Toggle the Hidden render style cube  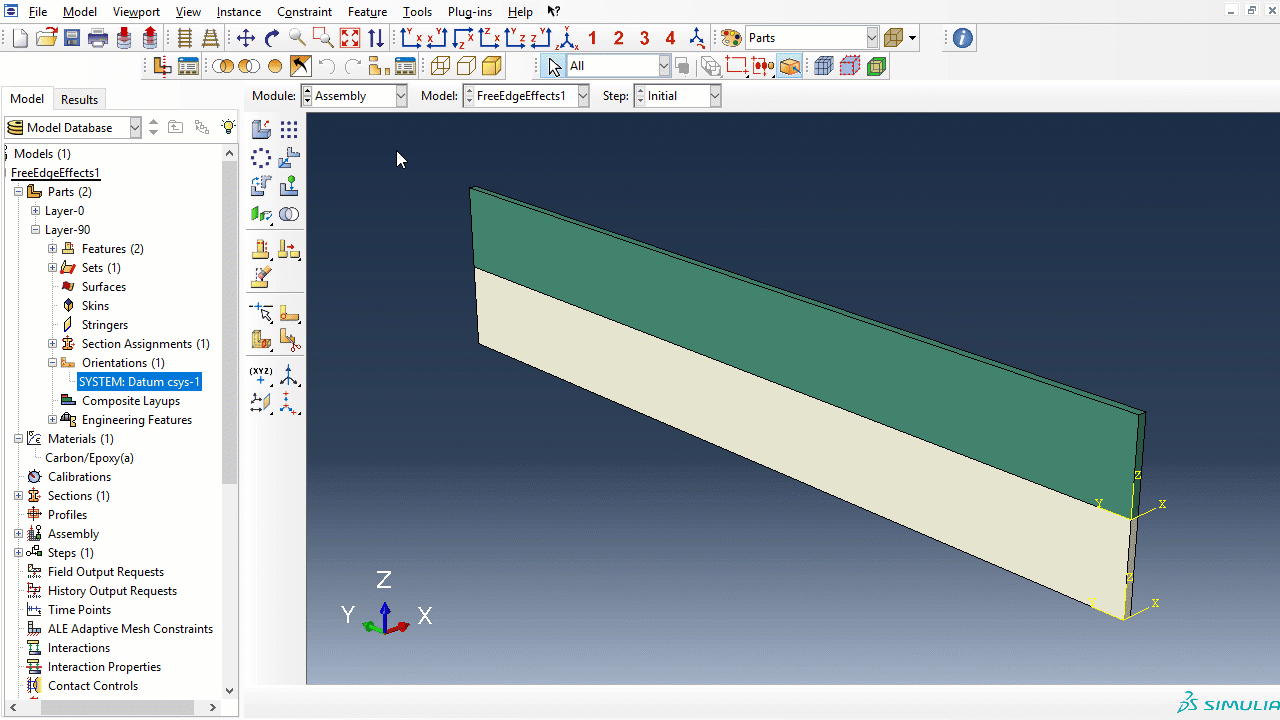coord(466,66)
